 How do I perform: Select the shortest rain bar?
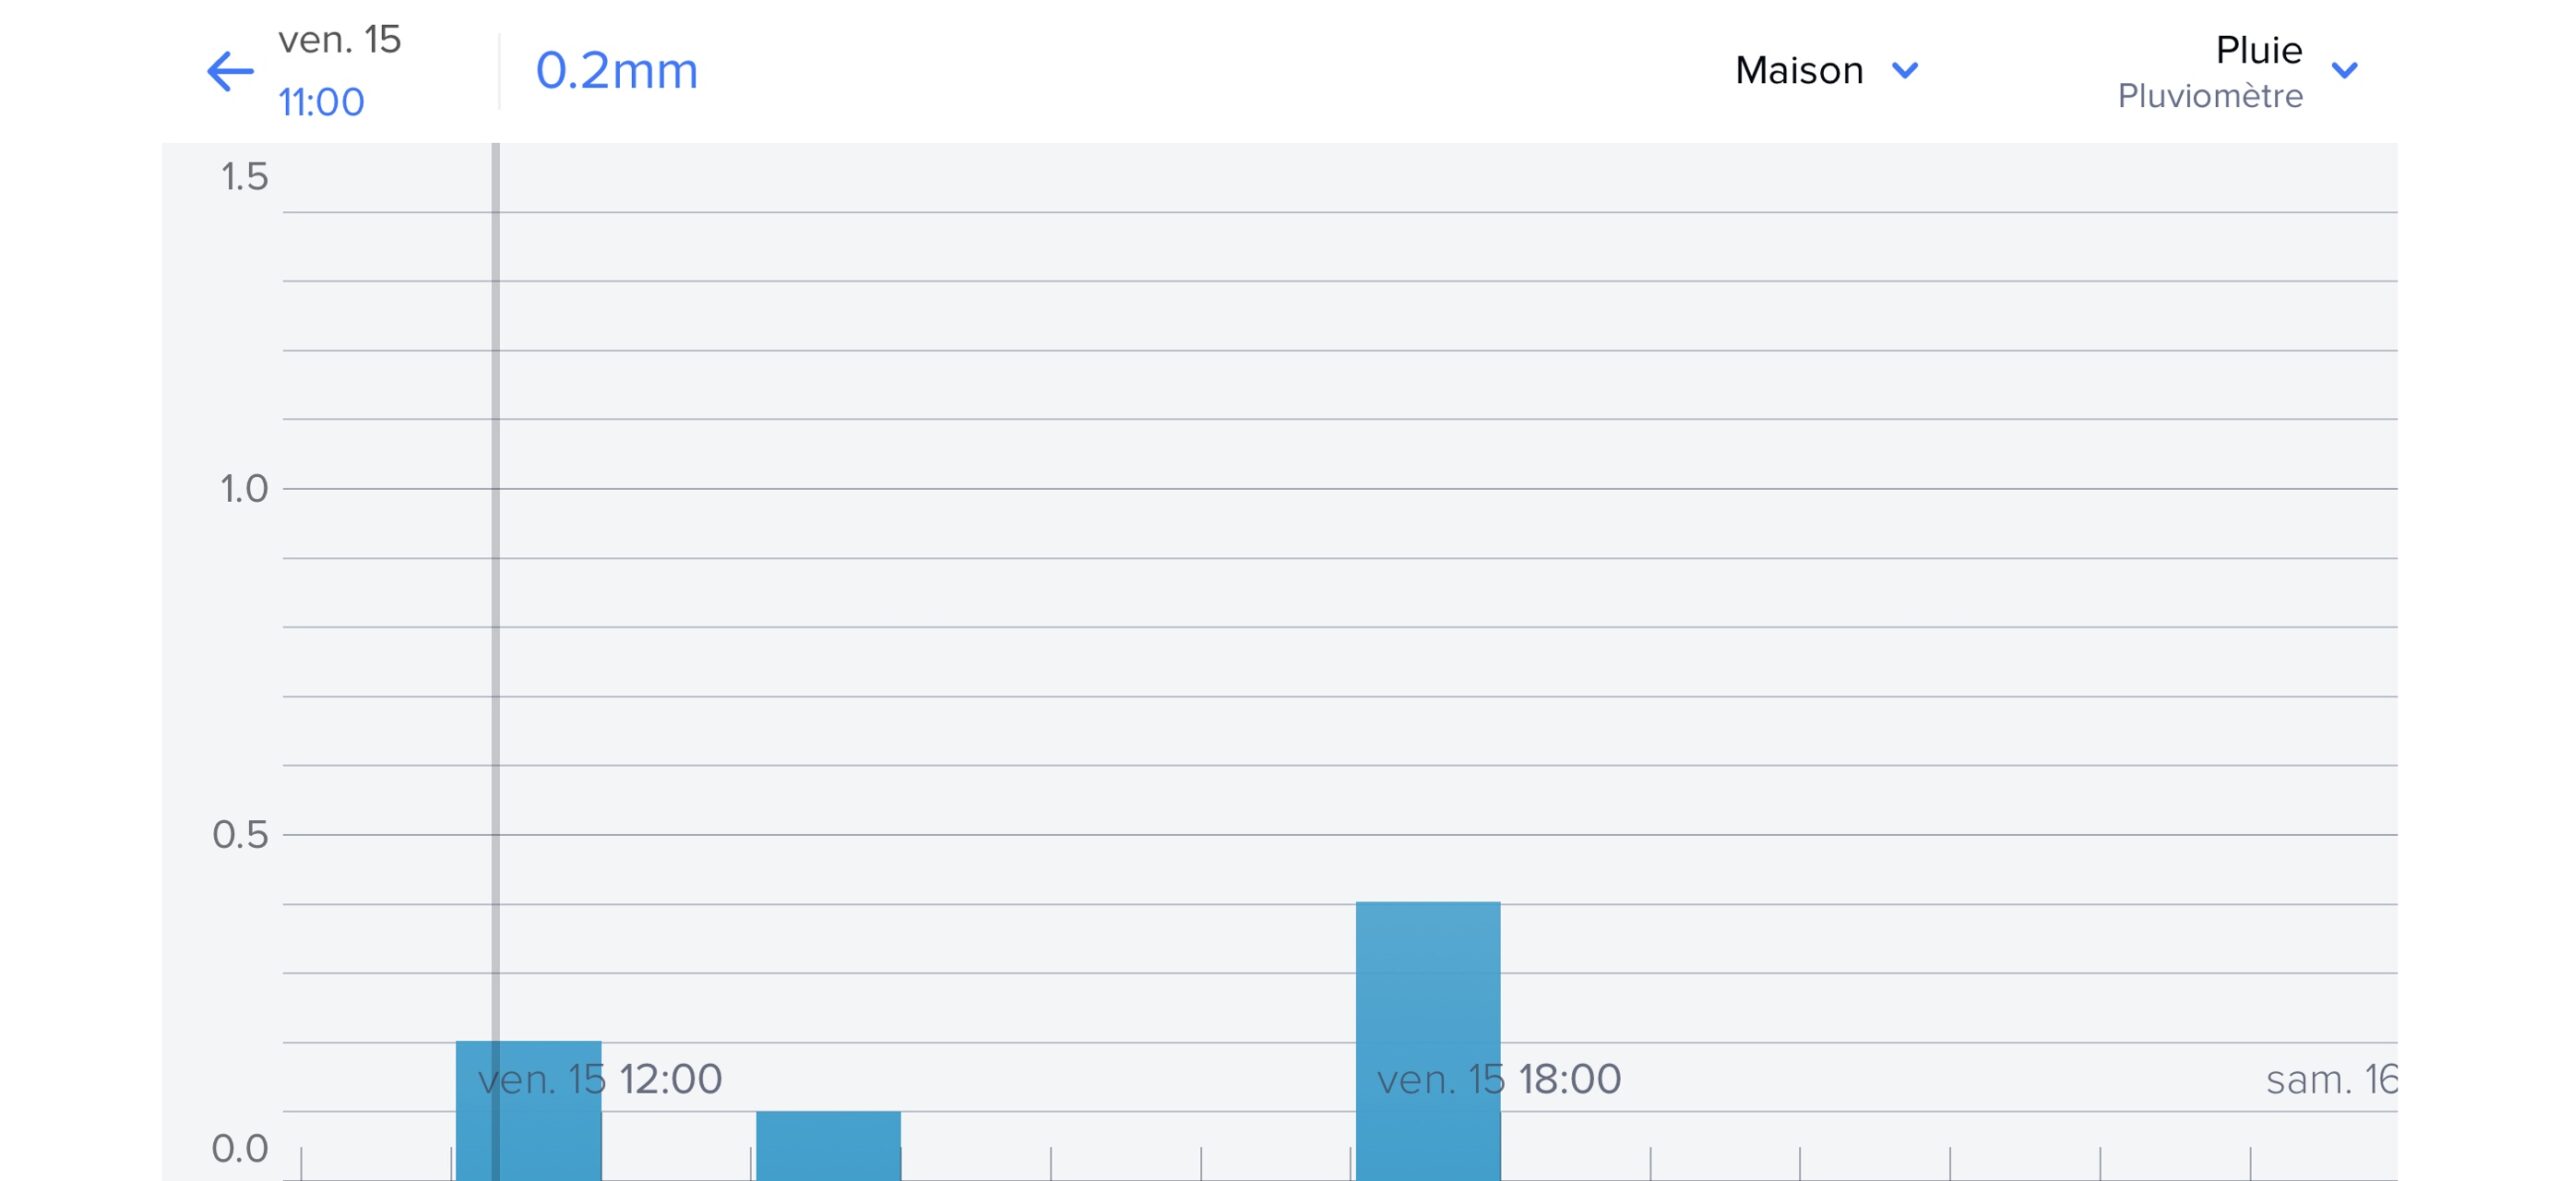(x=828, y=1145)
